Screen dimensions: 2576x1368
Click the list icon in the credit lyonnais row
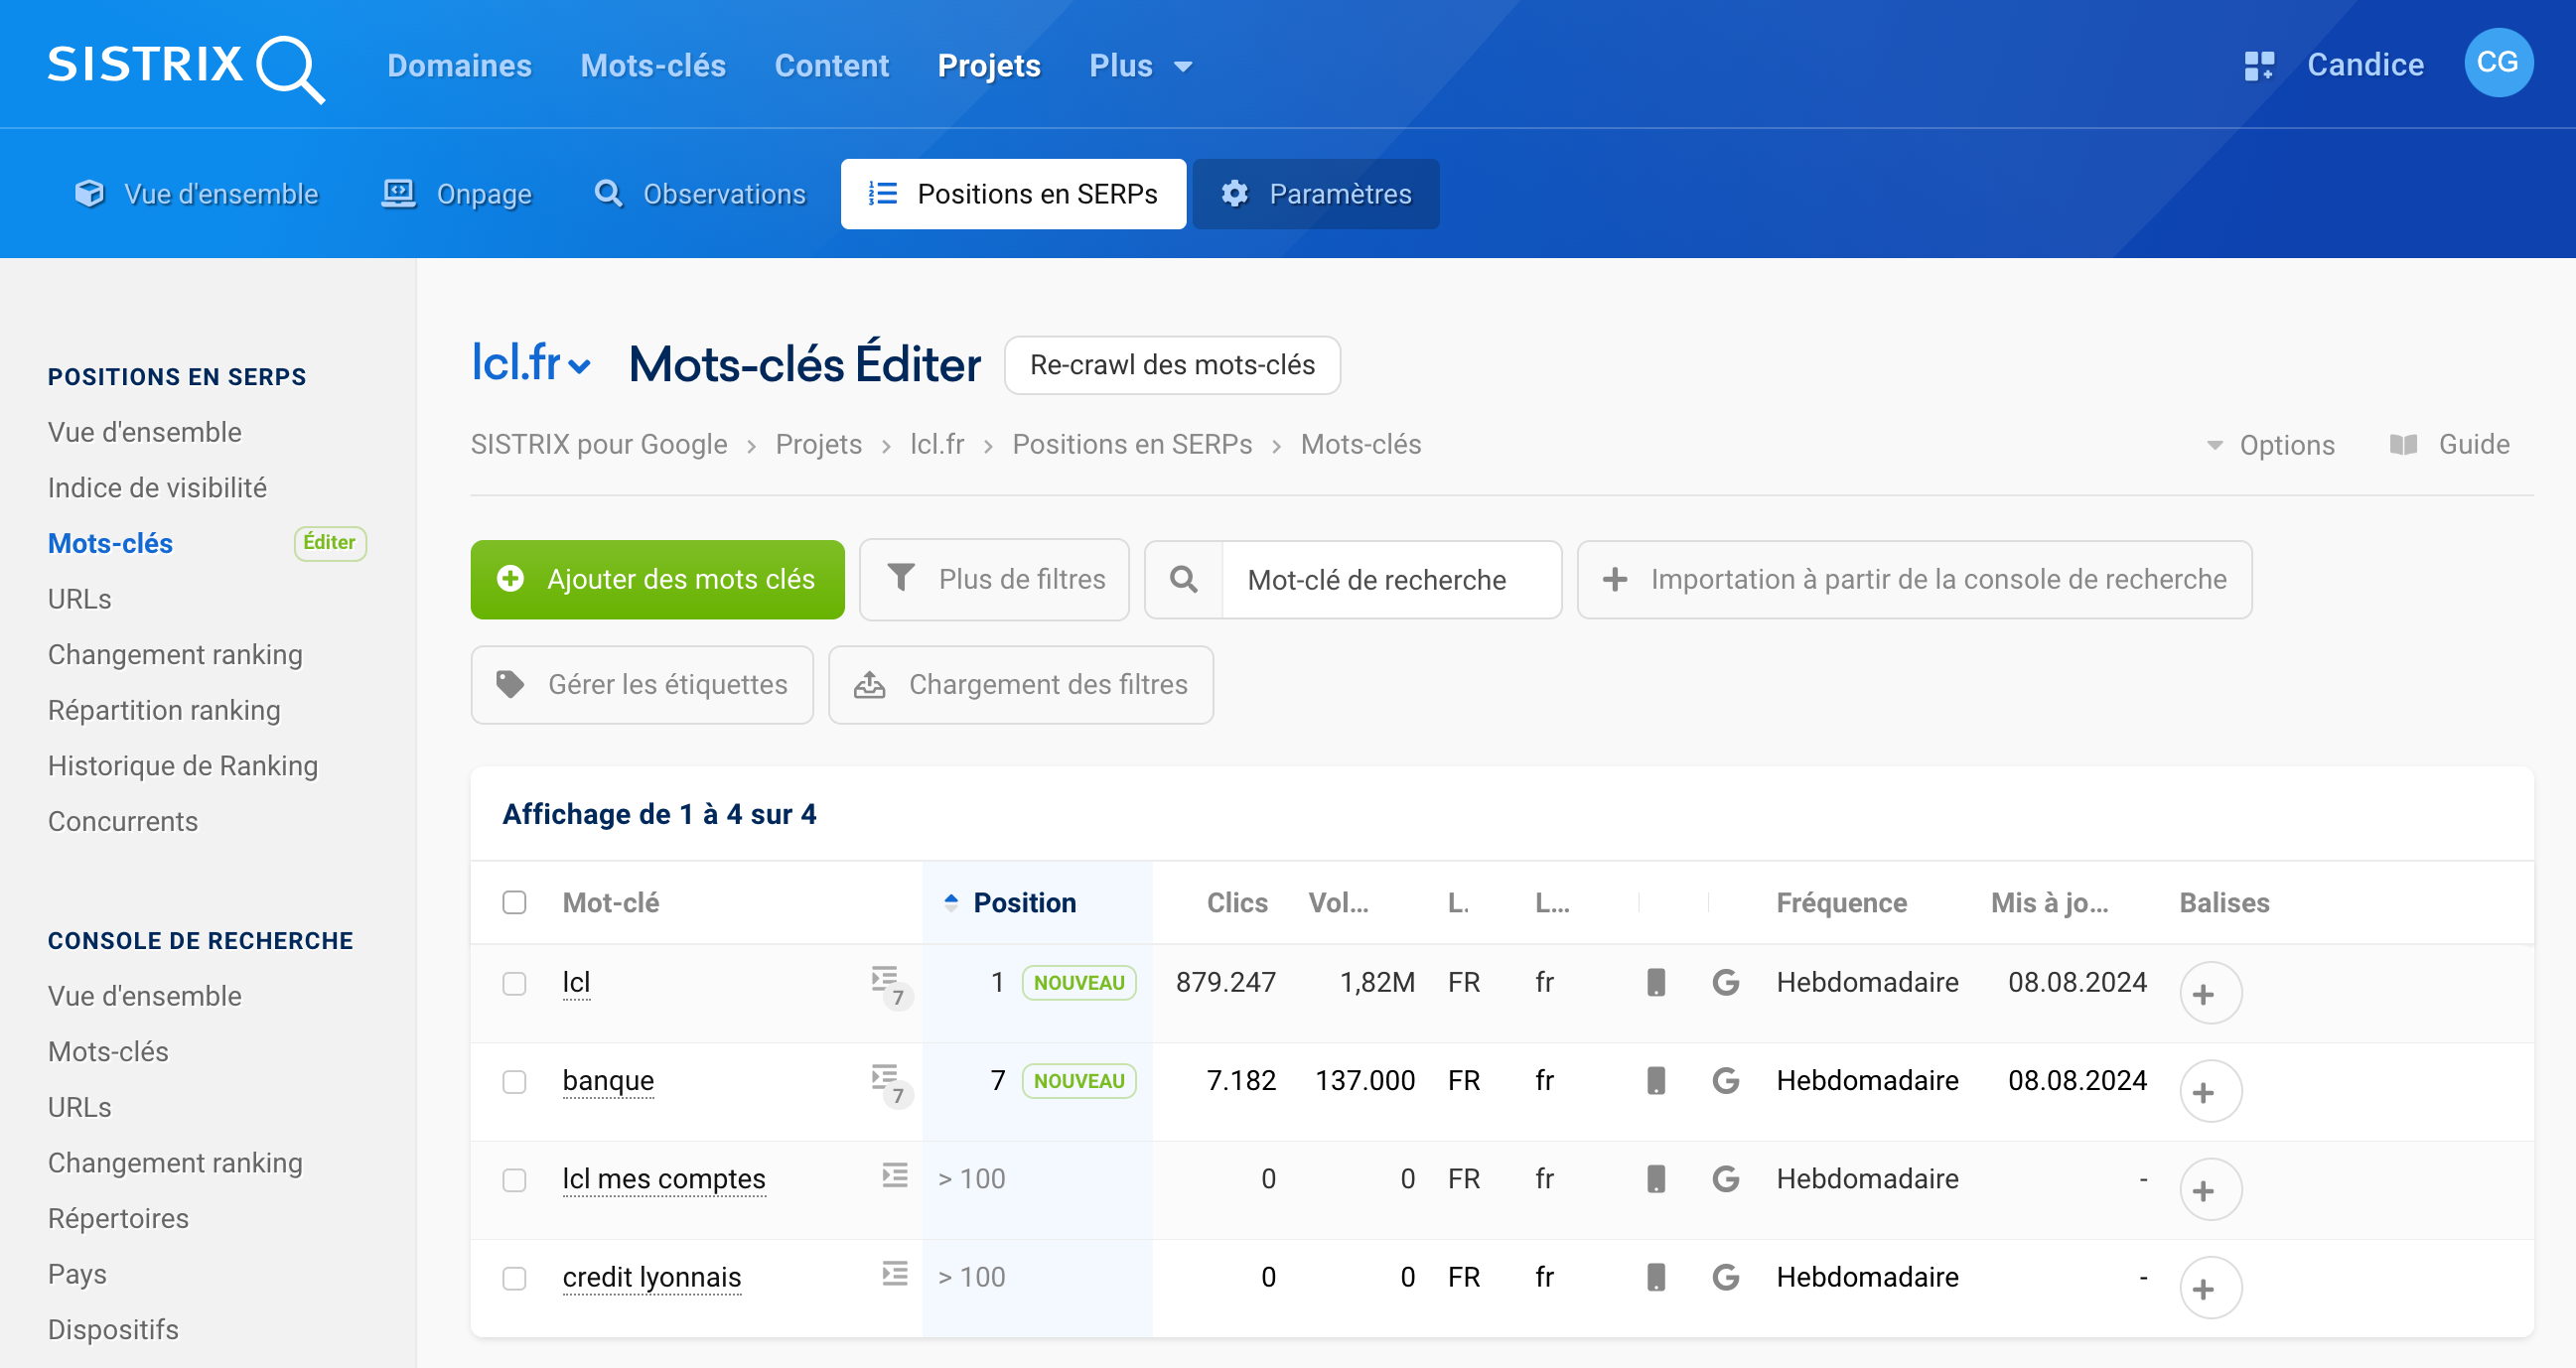(x=895, y=1274)
